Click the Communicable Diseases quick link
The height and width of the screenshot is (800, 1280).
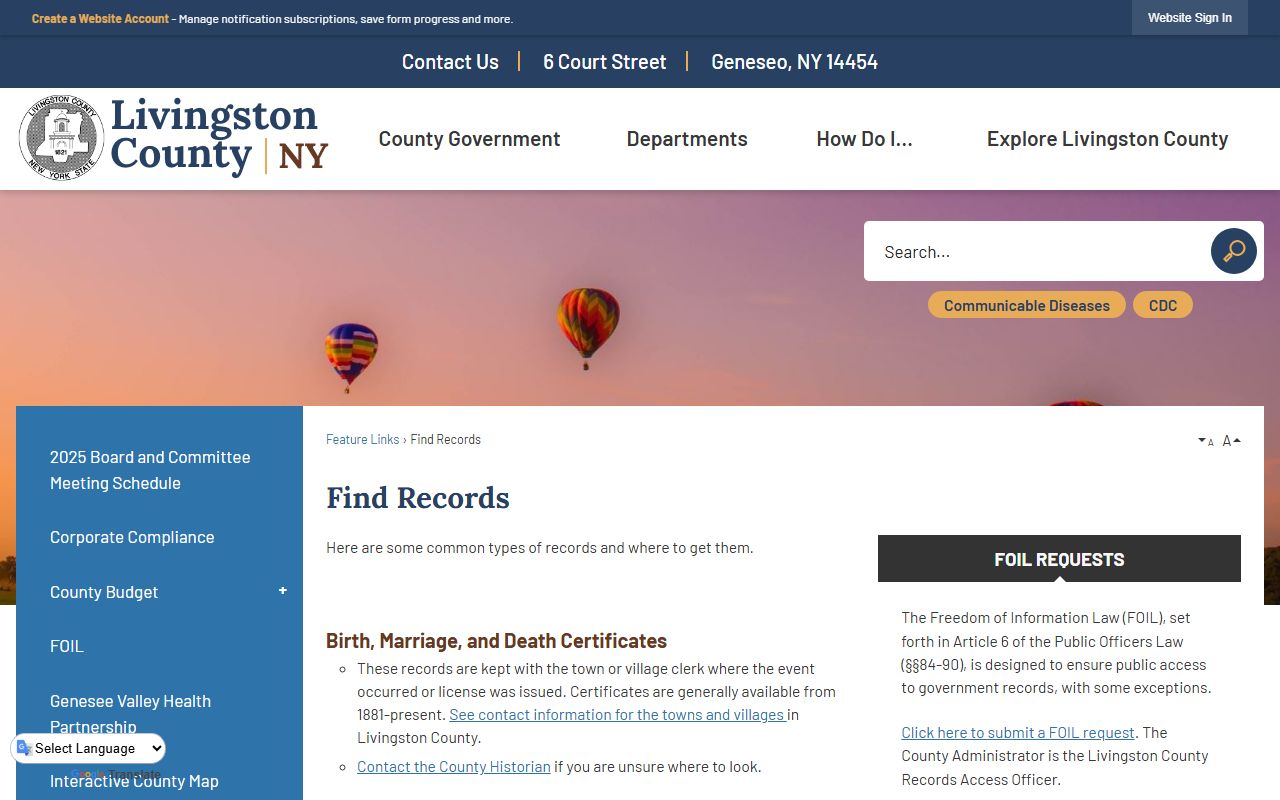coord(1026,305)
